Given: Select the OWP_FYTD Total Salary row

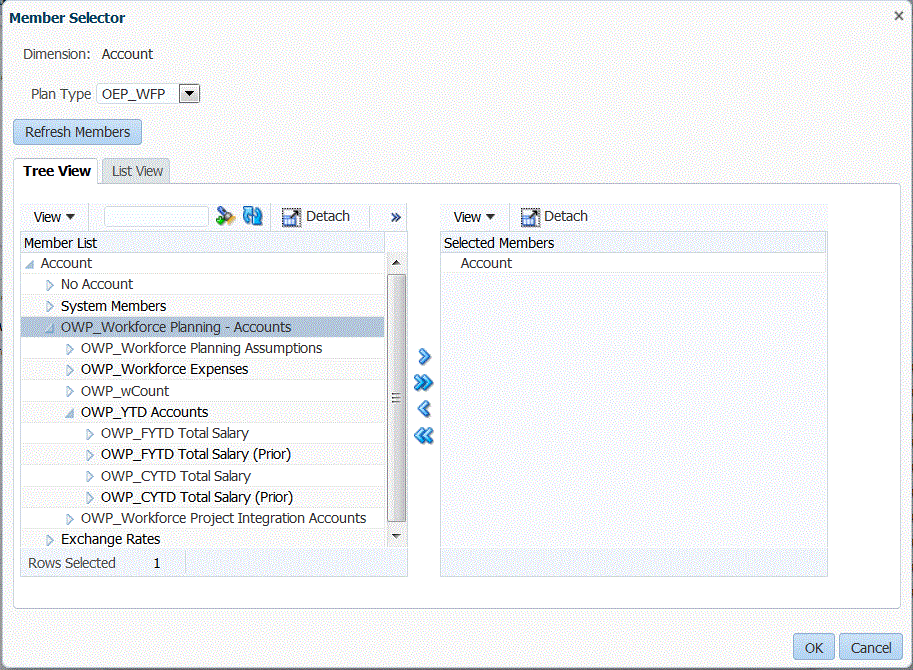Looking at the screenshot, I should [203, 433].
